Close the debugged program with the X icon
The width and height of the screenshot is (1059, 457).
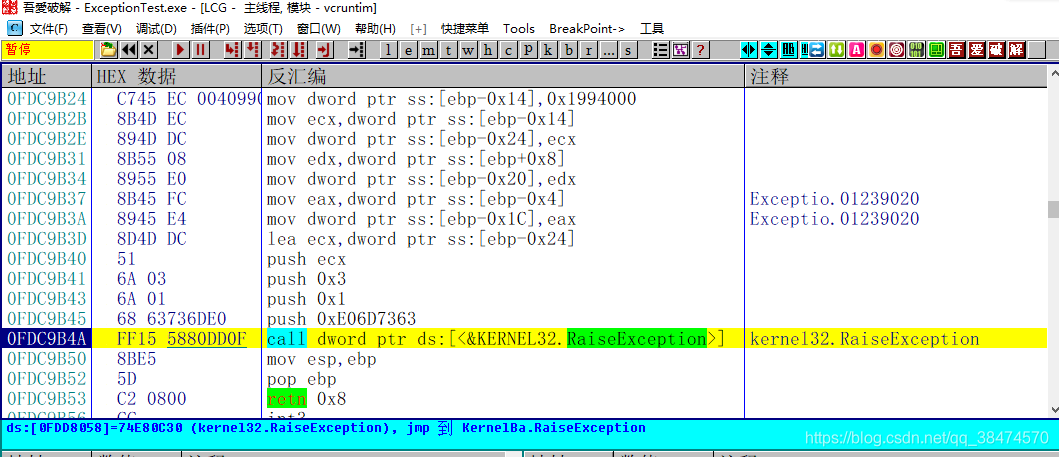(149, 49)
